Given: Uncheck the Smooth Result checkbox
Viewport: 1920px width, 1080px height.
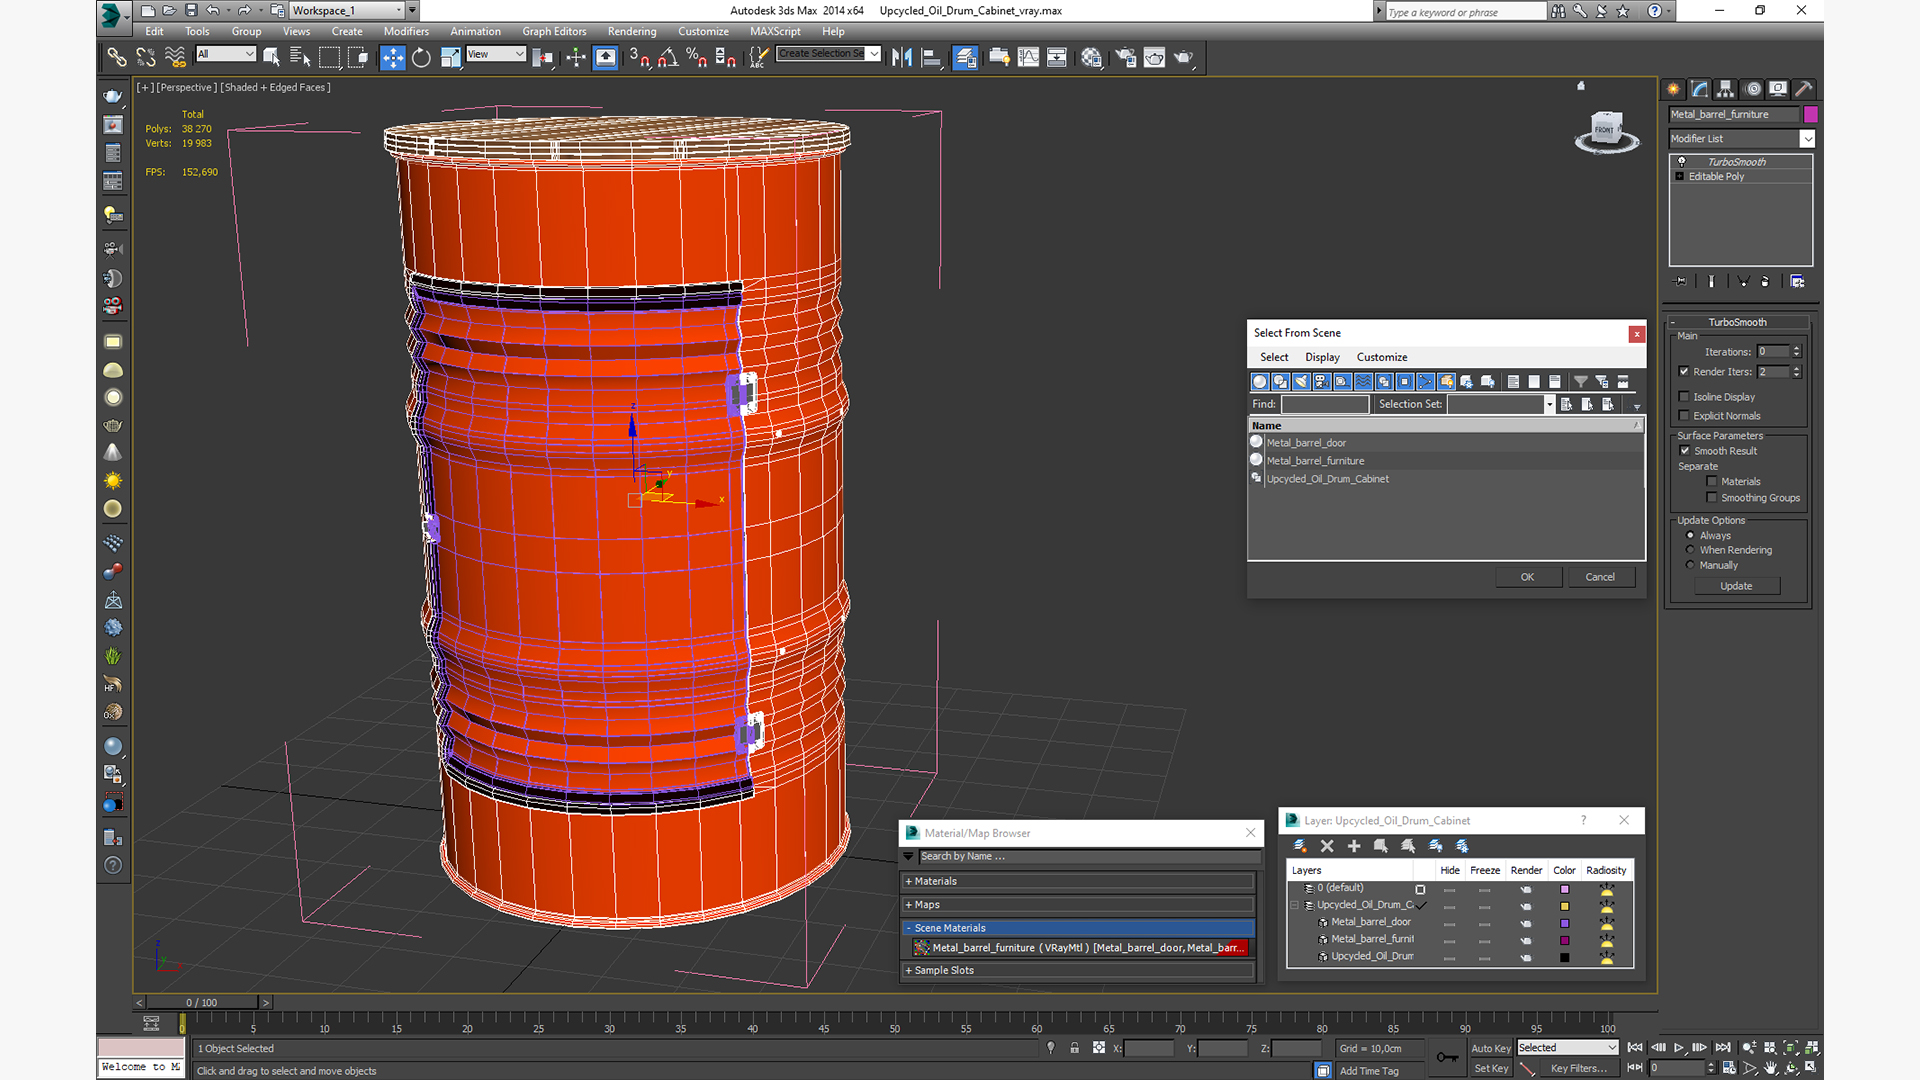Looking at the screenshot, I should pyautogui.click(x=1685, y=451).
